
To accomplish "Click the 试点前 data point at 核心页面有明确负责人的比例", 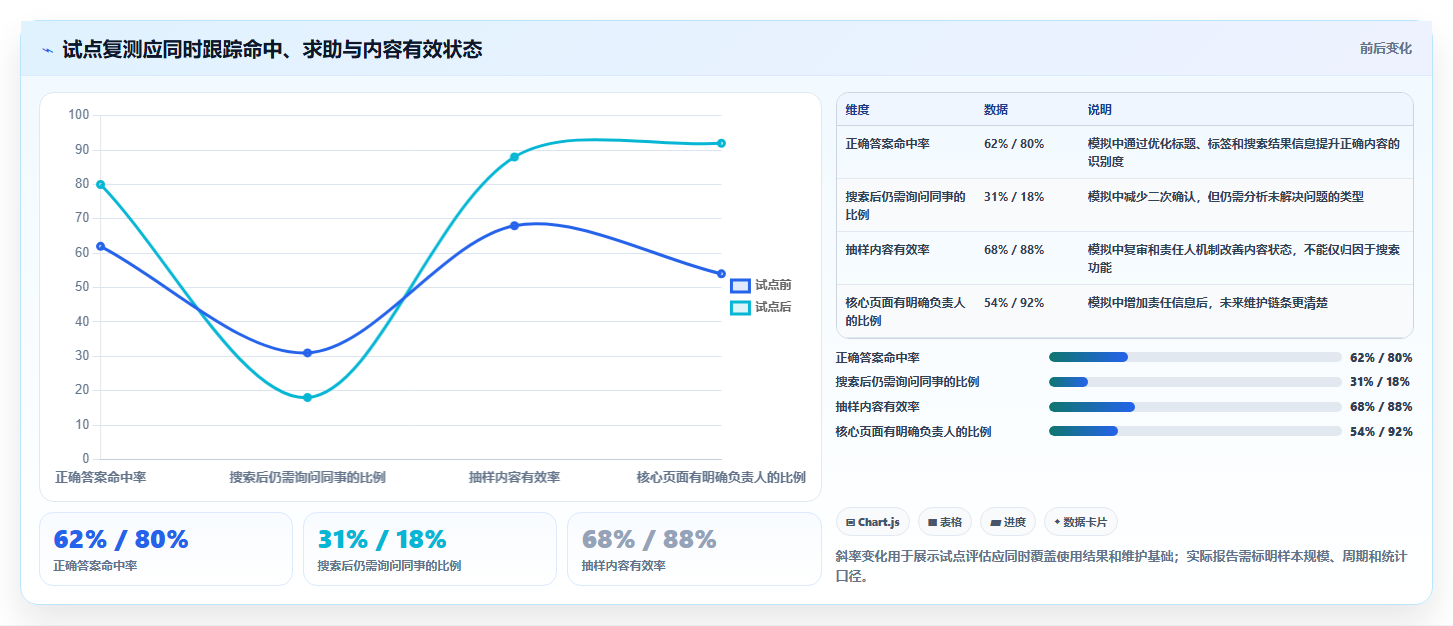I will (x=721, y=274).
